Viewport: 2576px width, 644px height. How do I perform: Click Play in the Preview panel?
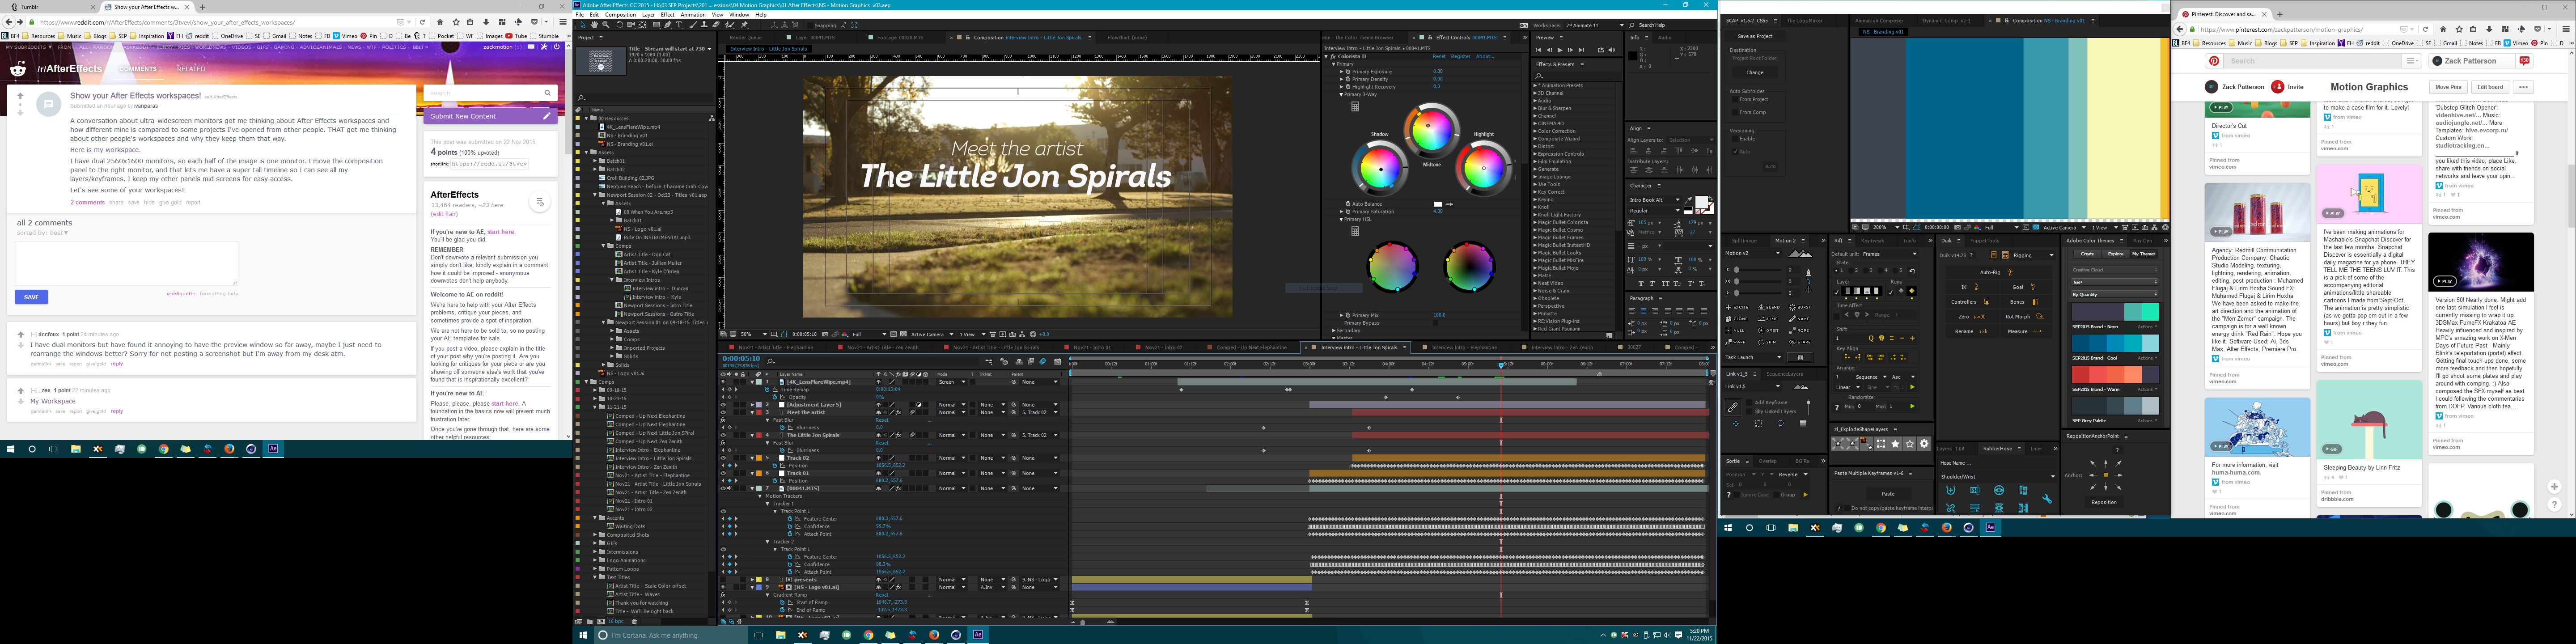tap(1560, 50)
